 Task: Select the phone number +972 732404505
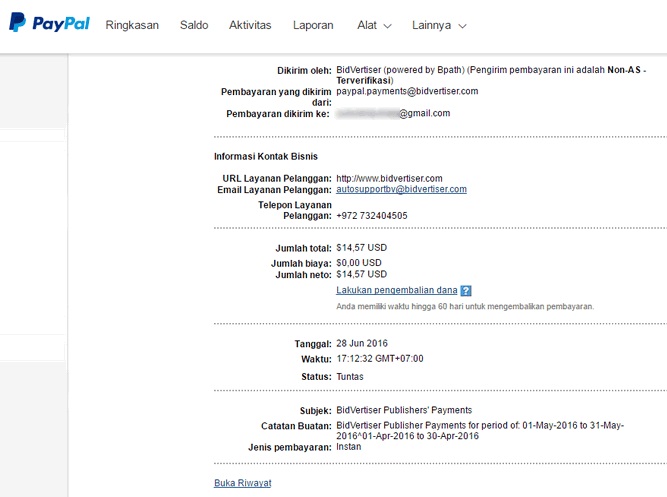click(x=372, y=216)
